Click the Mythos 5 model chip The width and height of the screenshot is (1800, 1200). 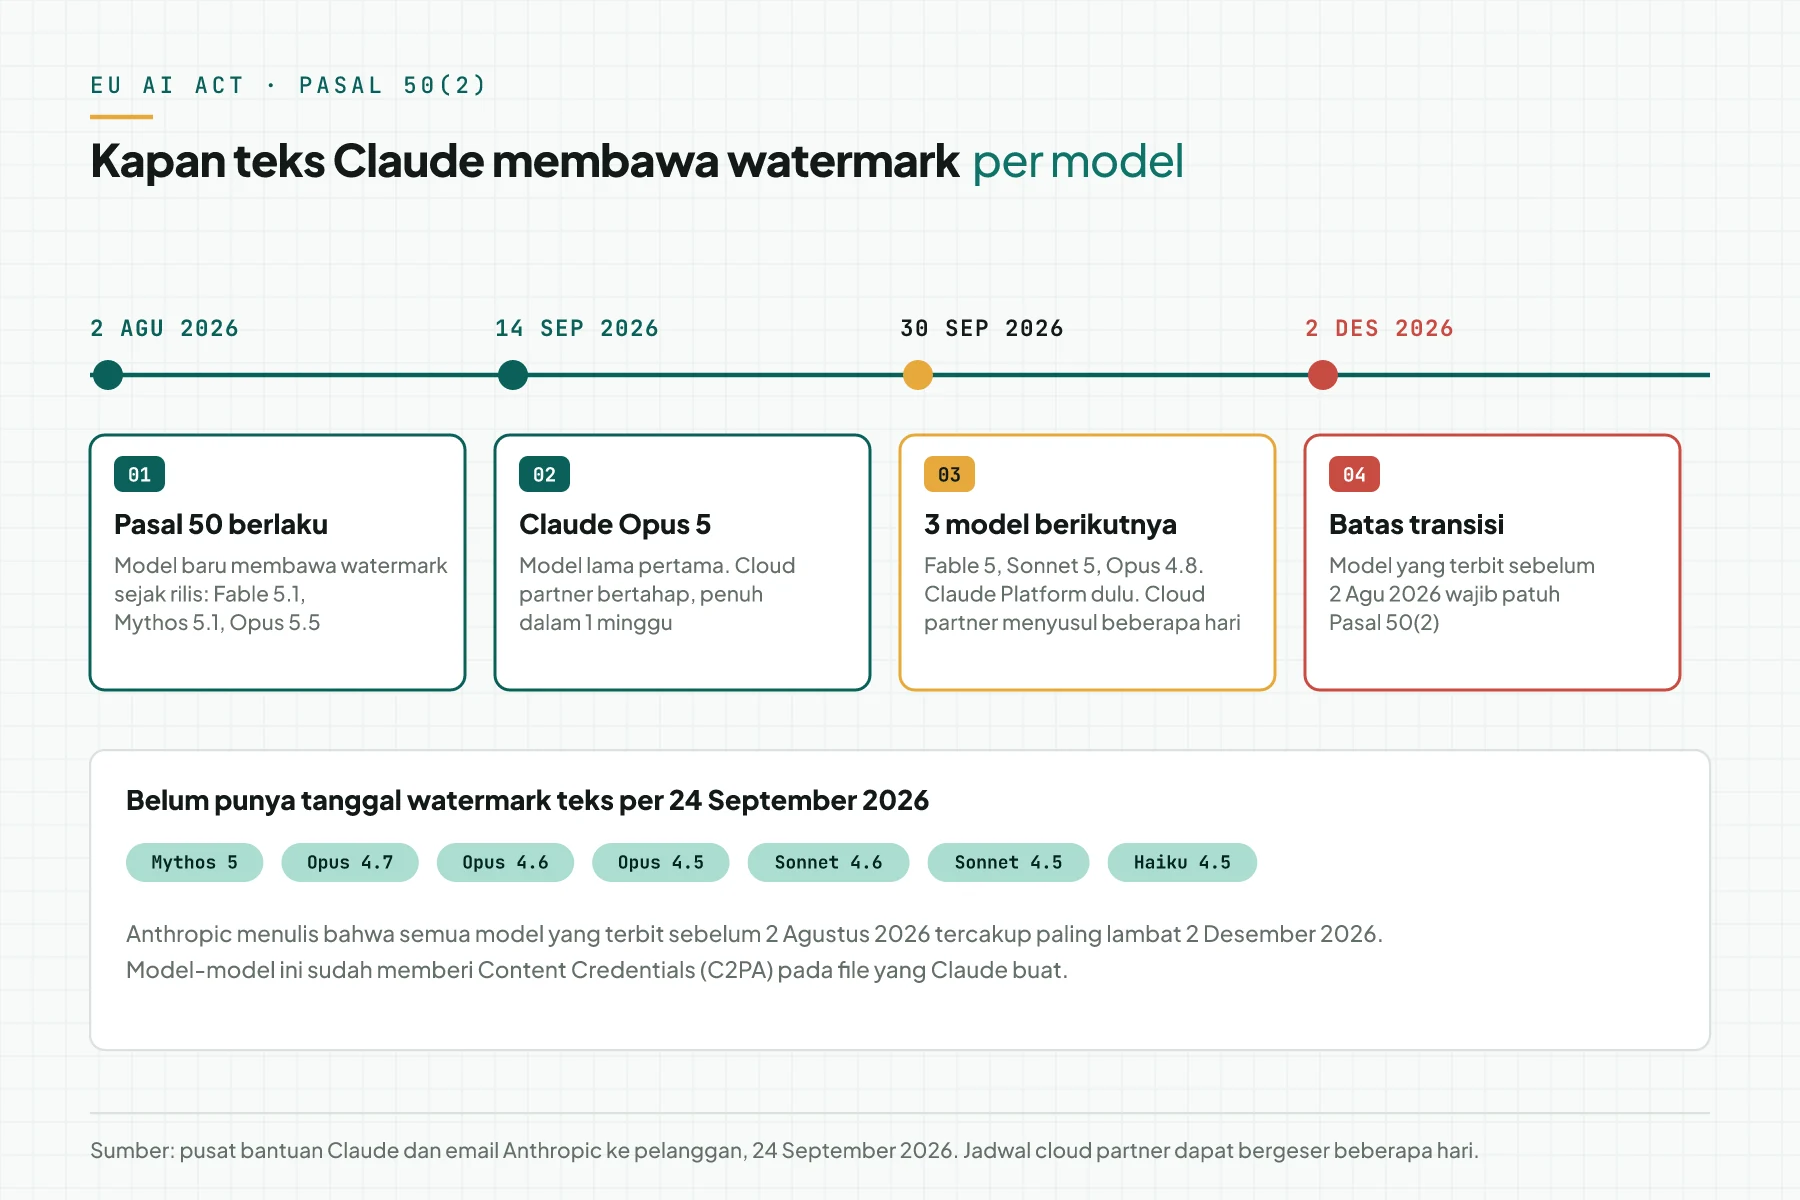(195, 862)
